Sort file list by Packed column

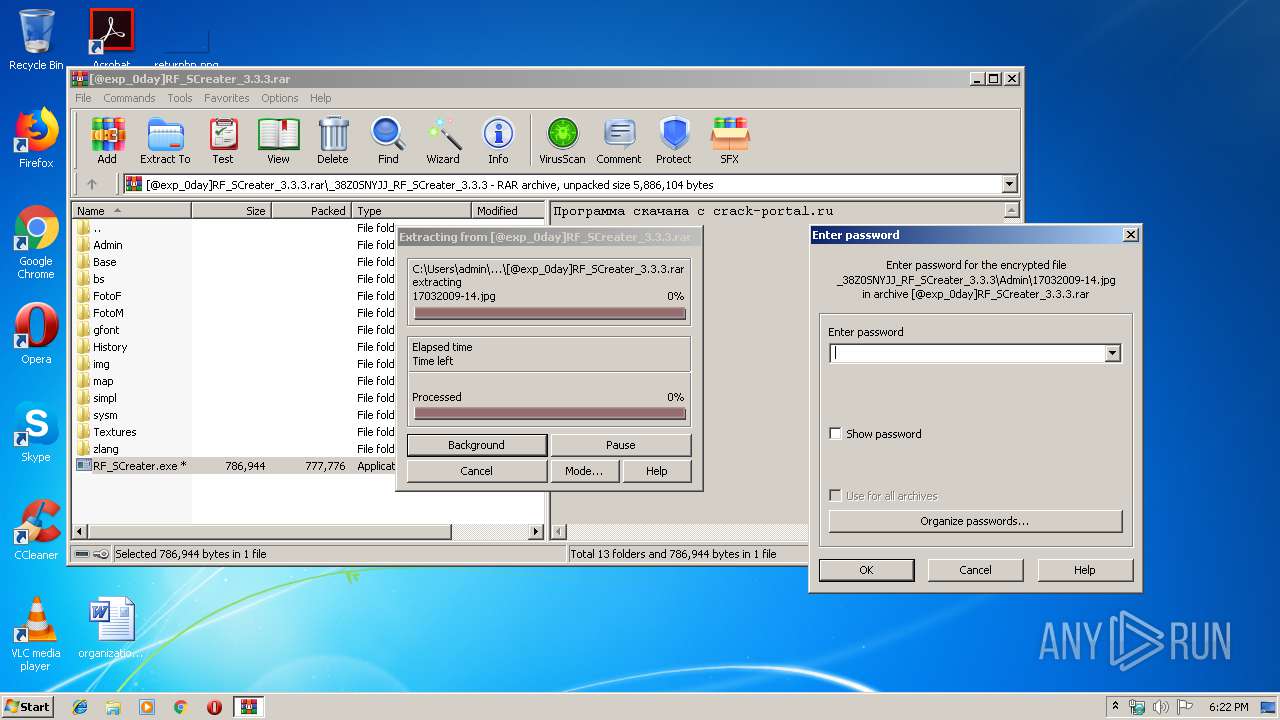311,211
